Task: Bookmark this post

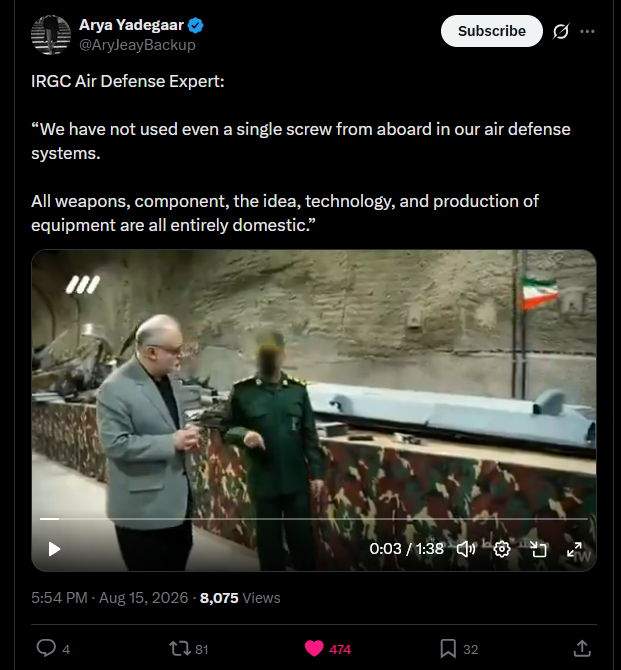Action: 448,649
